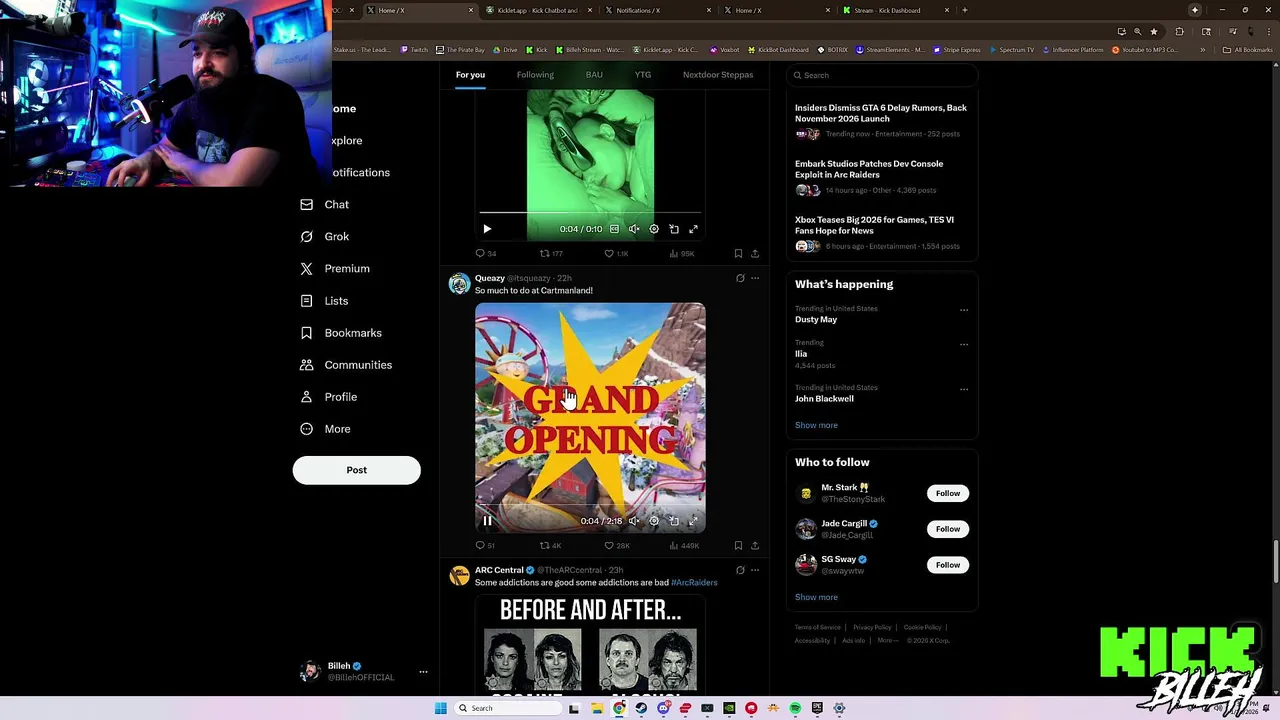Click the Post button
Screen dimensions: 1280x720
356,470
